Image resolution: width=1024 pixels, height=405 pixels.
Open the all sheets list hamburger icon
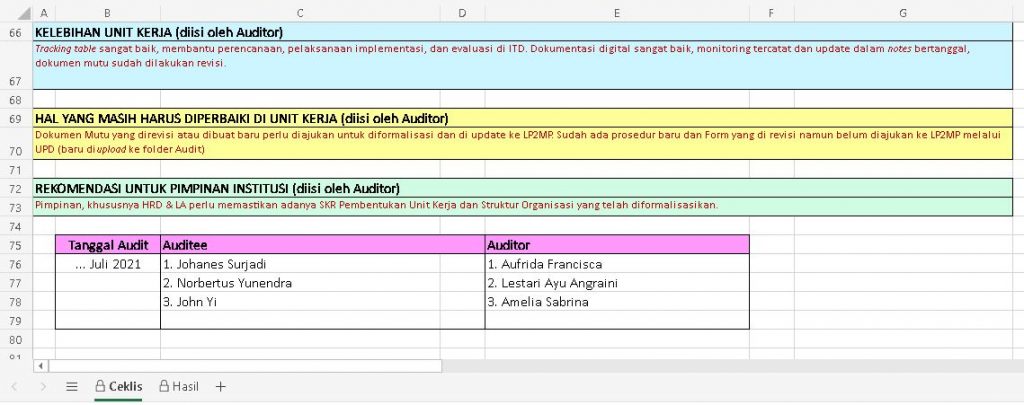(71, 386)
